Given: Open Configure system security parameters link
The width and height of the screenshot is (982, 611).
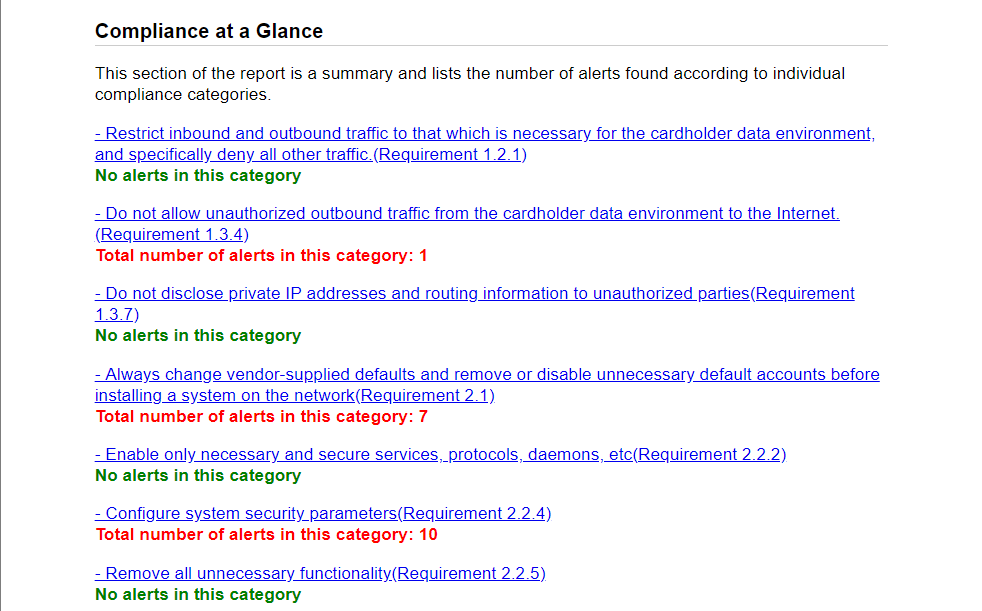Looking at the screenshot, I should (323, 513).
